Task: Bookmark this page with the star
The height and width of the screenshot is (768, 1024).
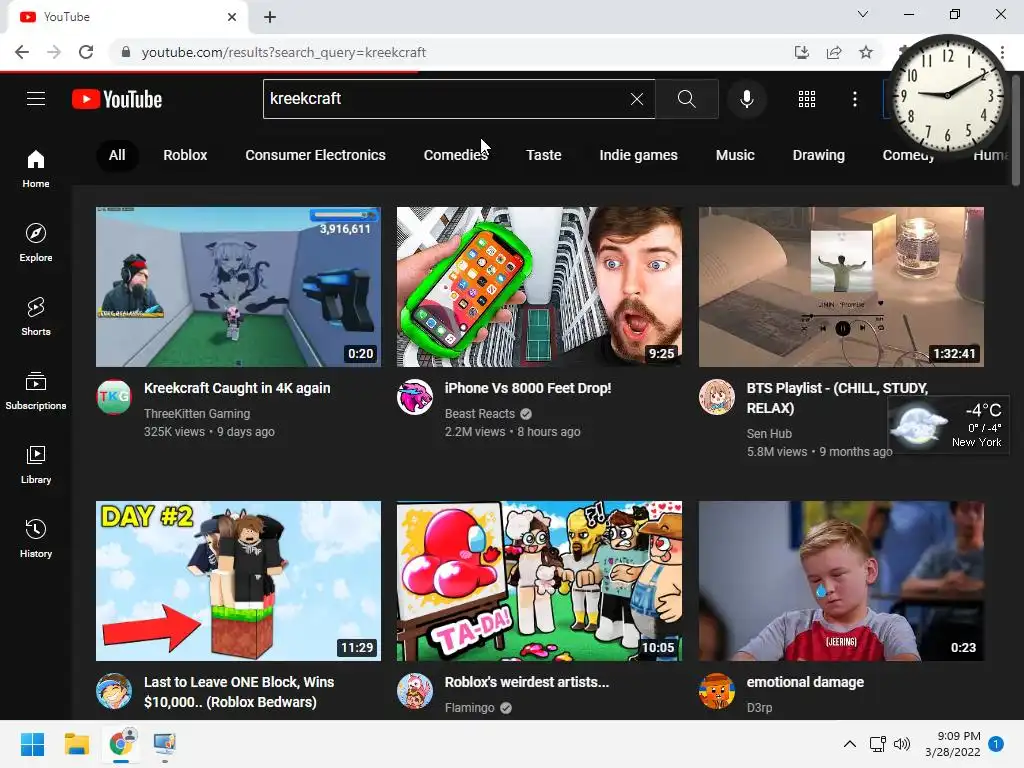Action: 866,52
